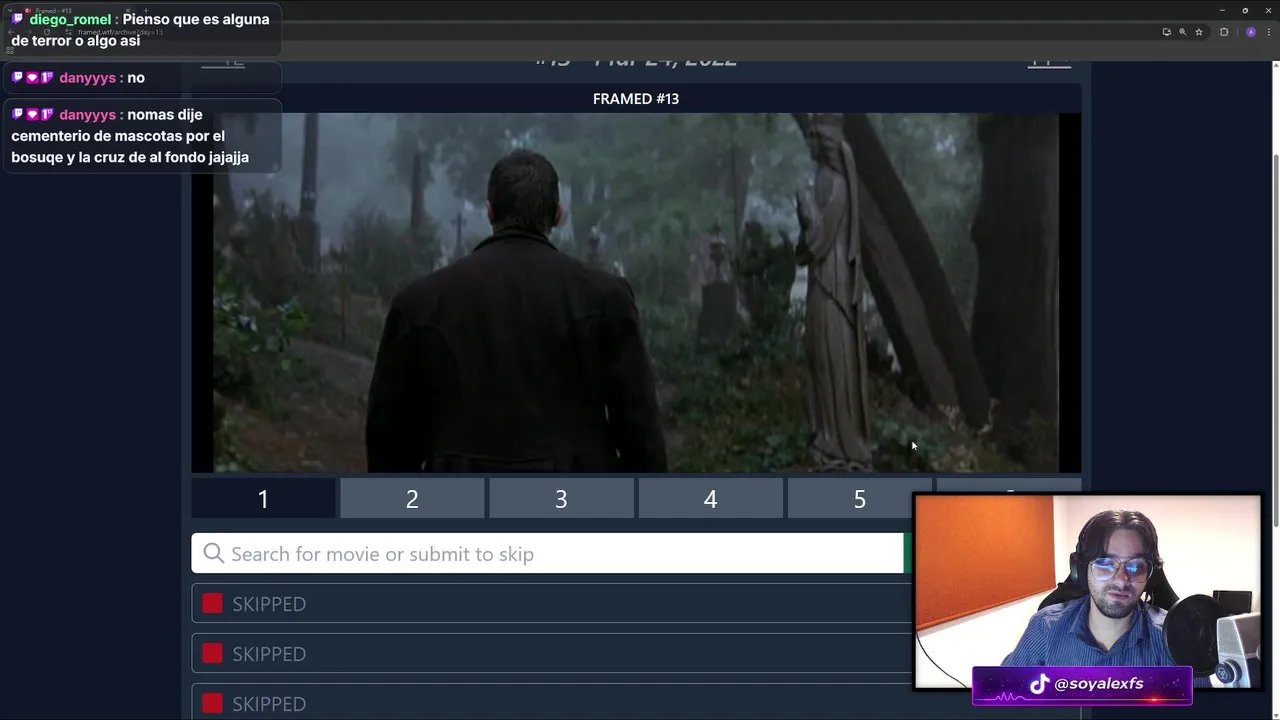Open the purple profile avatar
Image resolution: width=1280 pixels, height=720 pixels.
[x=1251, y=32]
